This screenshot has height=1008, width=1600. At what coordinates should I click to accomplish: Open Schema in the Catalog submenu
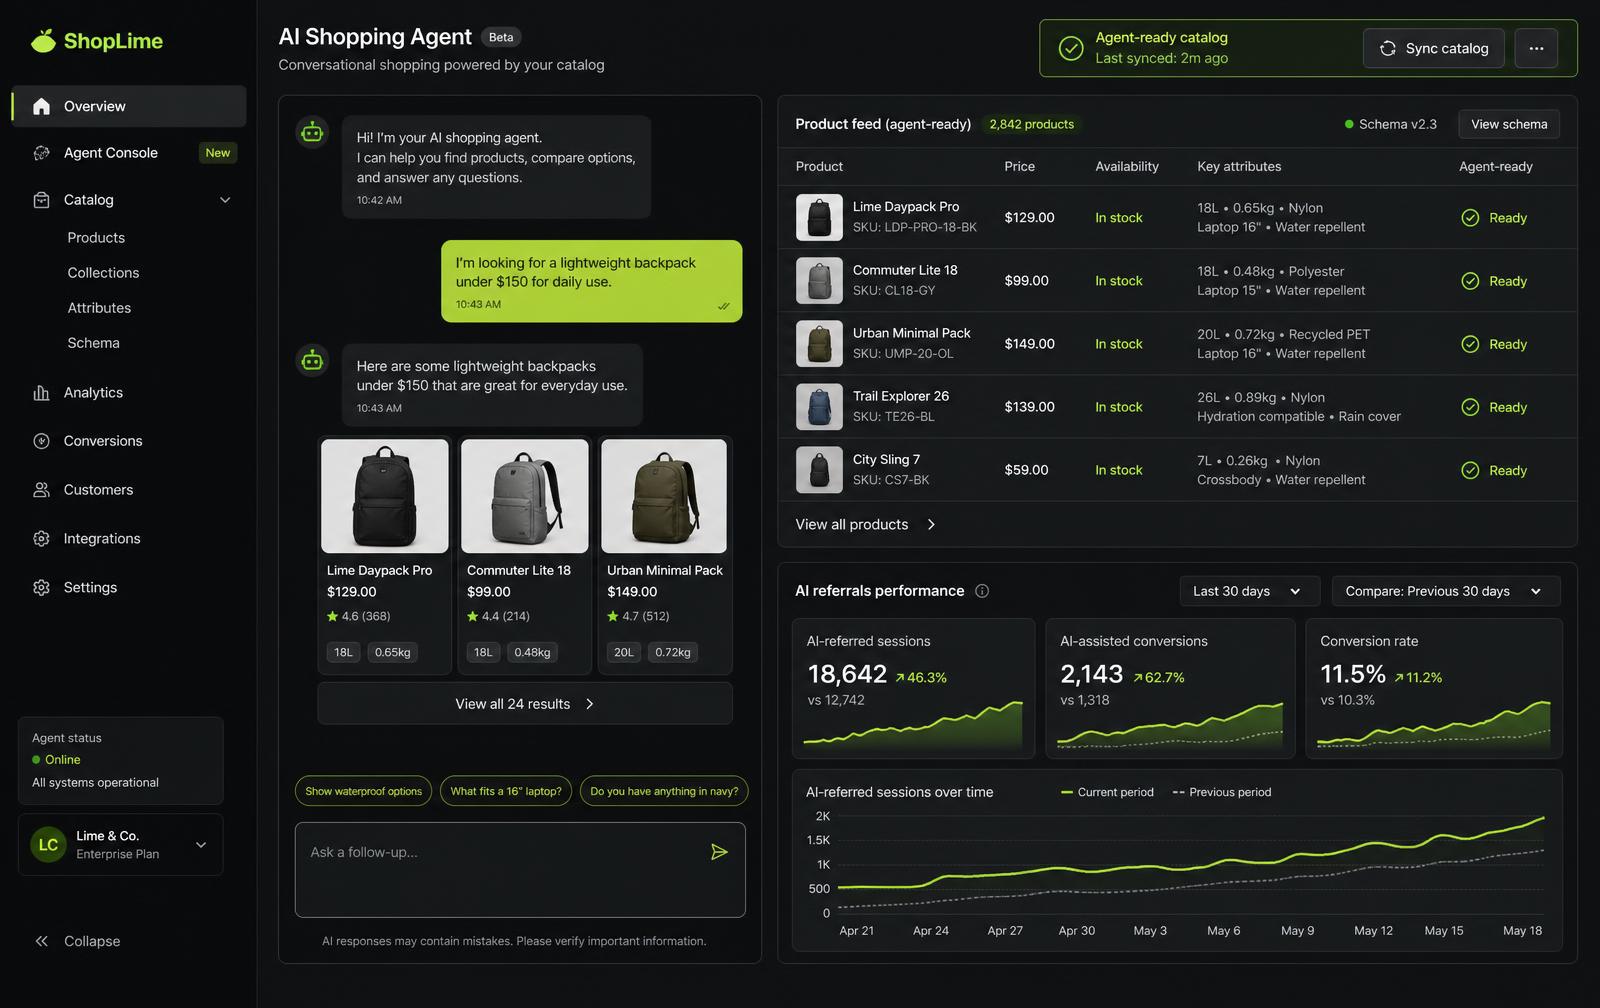point(93,343)
